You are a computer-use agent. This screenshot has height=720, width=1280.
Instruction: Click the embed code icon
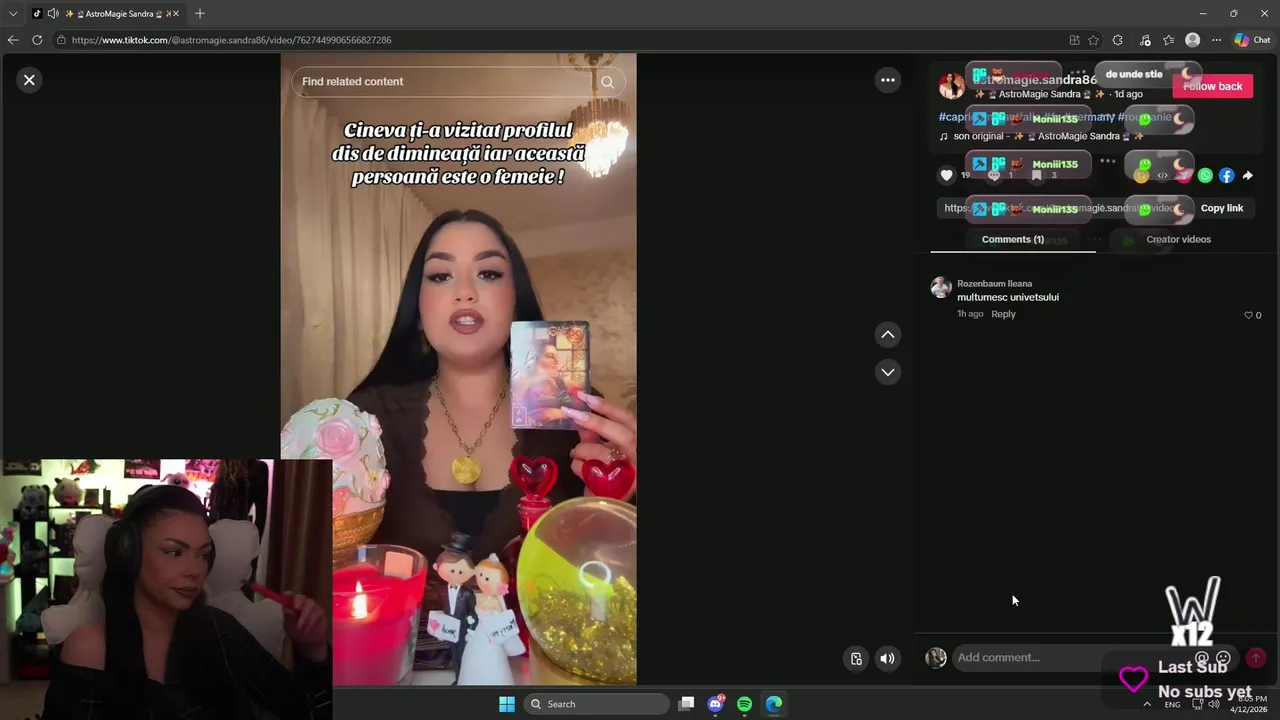[x=1162, y=175]
